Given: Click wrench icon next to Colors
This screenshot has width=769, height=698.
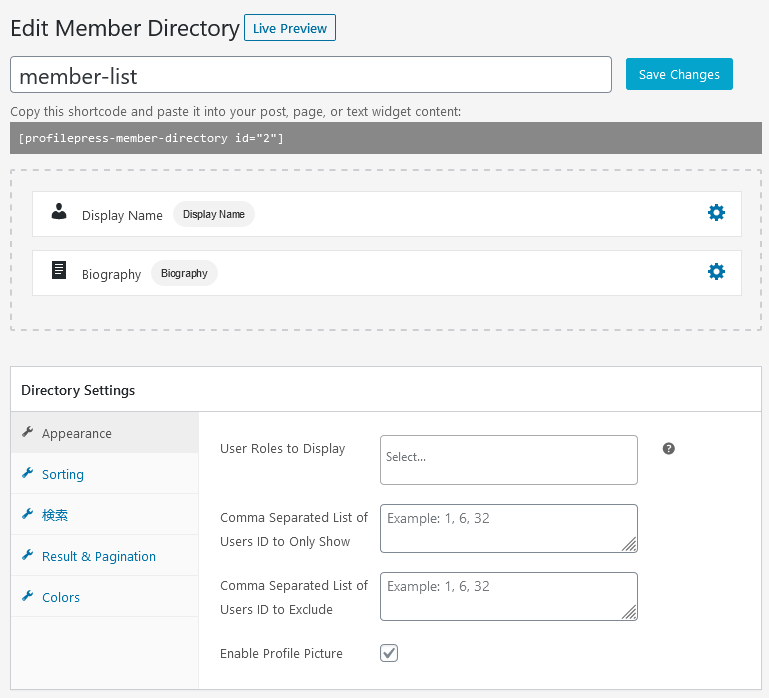Looking at the screenshot, I should coord(27,595).
